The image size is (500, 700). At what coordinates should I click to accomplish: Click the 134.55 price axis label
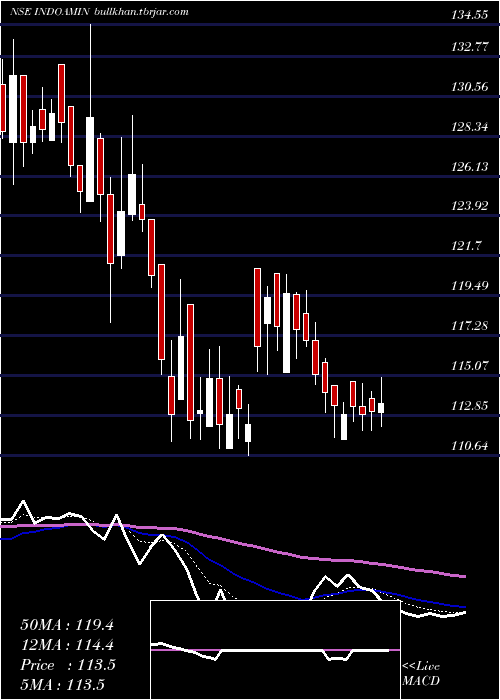coord(469,15)
